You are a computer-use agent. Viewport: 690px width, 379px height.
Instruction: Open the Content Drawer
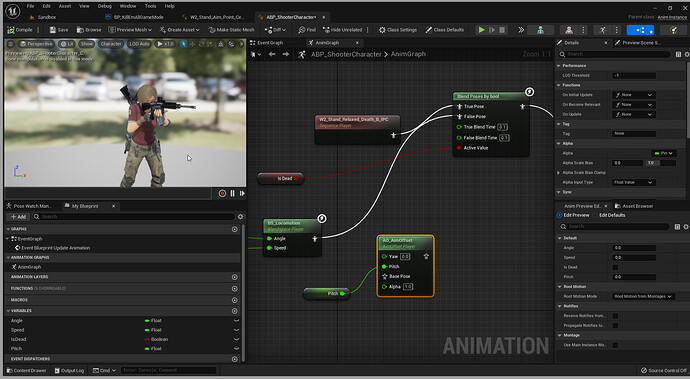[x=26, y=370]
